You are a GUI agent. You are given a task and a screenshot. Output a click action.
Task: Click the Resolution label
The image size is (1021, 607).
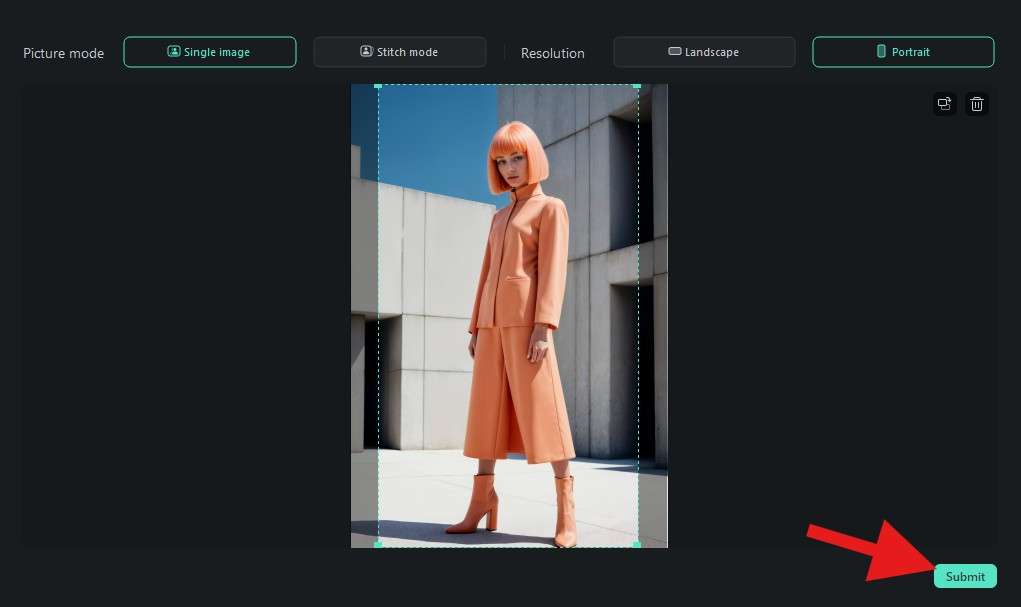[x=553, y=53]
